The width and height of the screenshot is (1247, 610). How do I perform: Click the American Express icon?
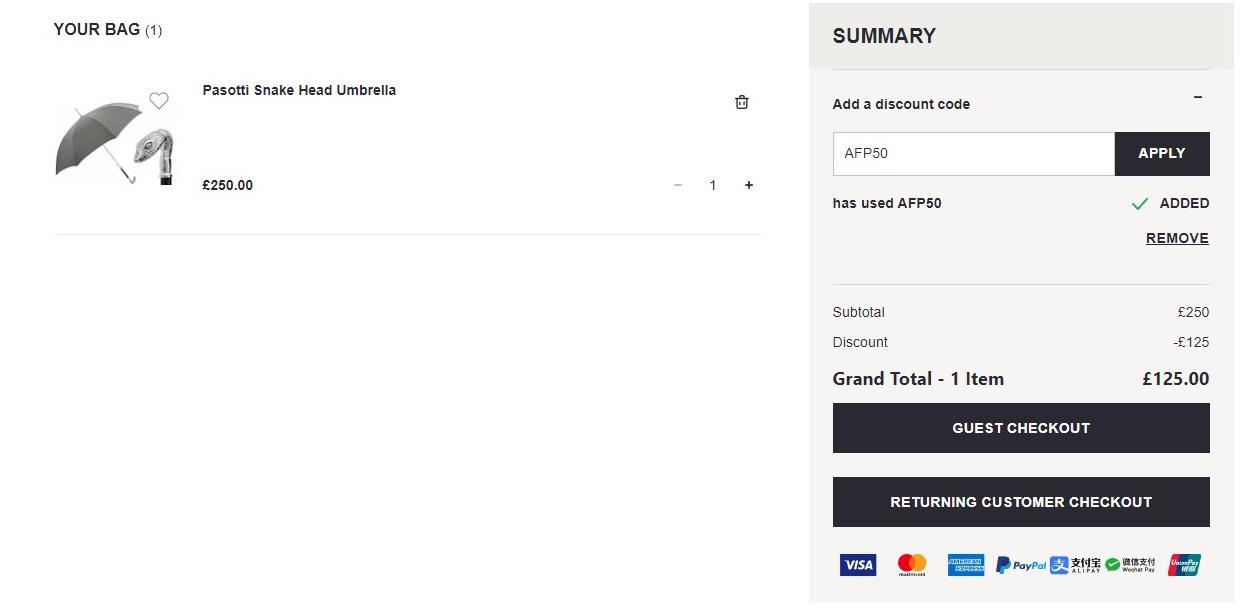966,565
